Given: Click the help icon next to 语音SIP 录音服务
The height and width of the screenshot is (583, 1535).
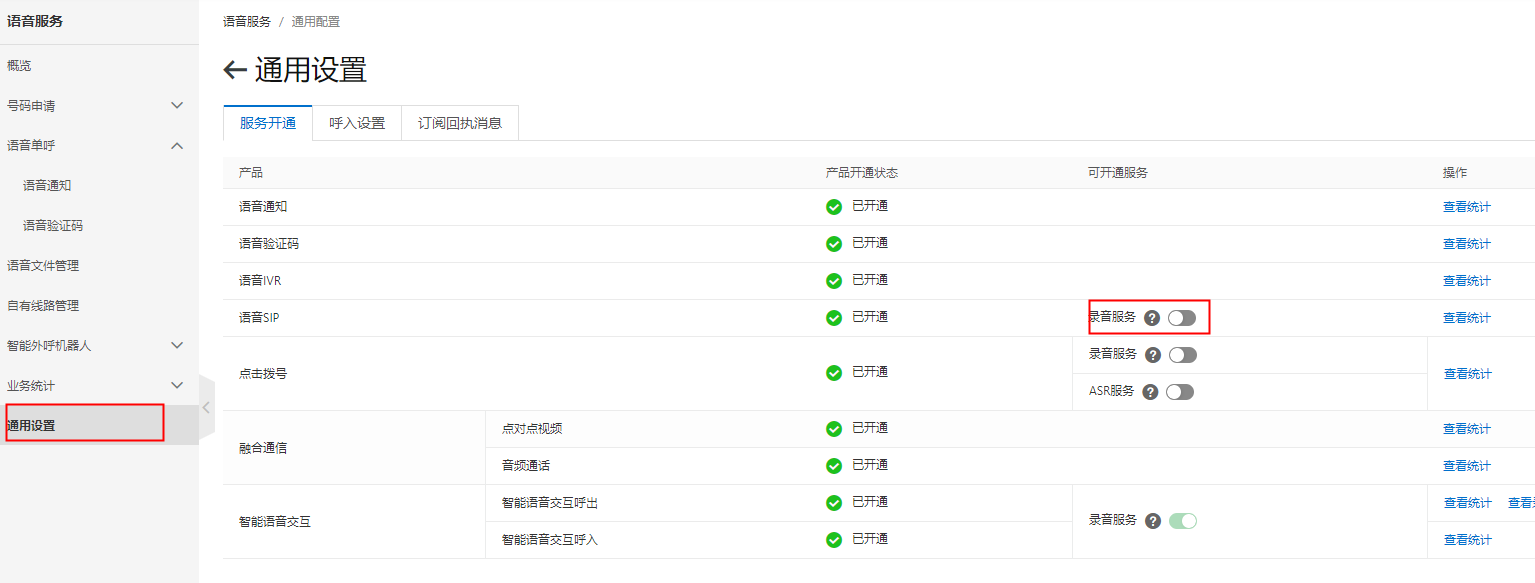Looking at the screenshot, I should tap(1152, 318).
